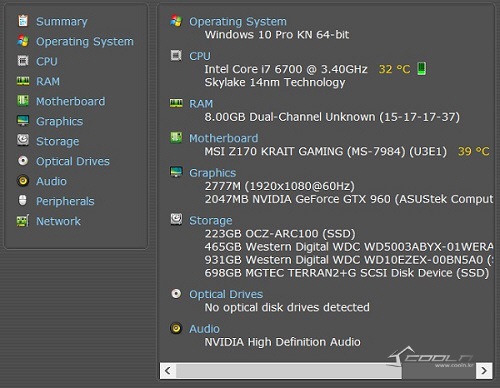Click '2777M (1920x1080@60Hz)' monitor text
This screenshot has width=500, height=388.
[279, 186]
